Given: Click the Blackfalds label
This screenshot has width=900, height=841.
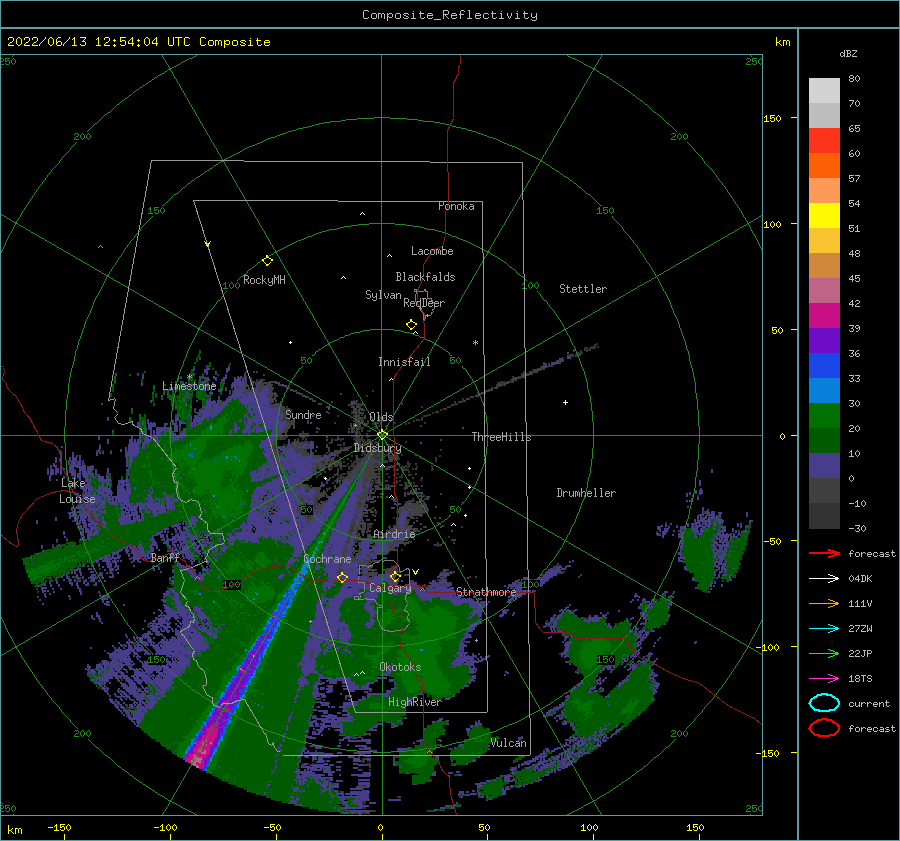Looking at the screenshot, I should click(x=425, y=277).
